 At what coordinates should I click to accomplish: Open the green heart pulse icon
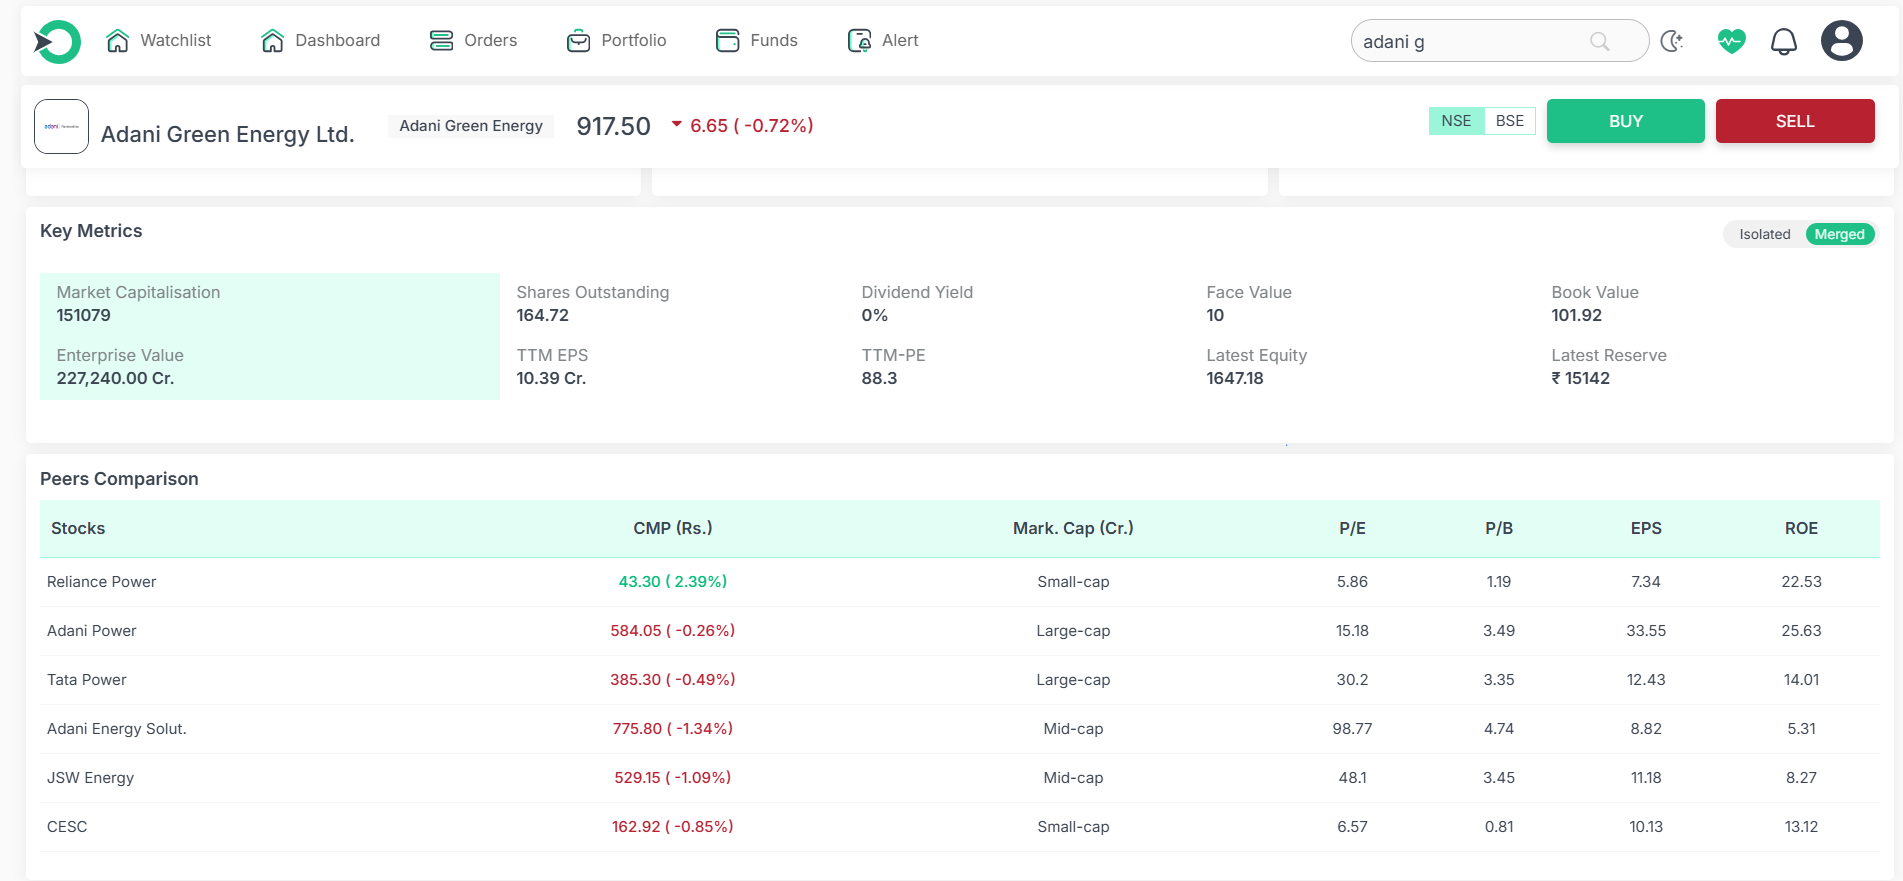coord(1731,41)
